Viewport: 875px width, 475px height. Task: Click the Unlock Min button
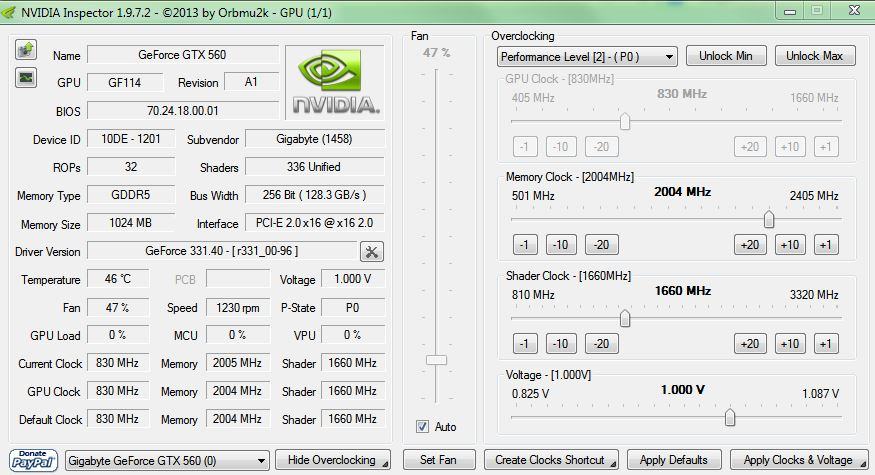coord(725,56)
